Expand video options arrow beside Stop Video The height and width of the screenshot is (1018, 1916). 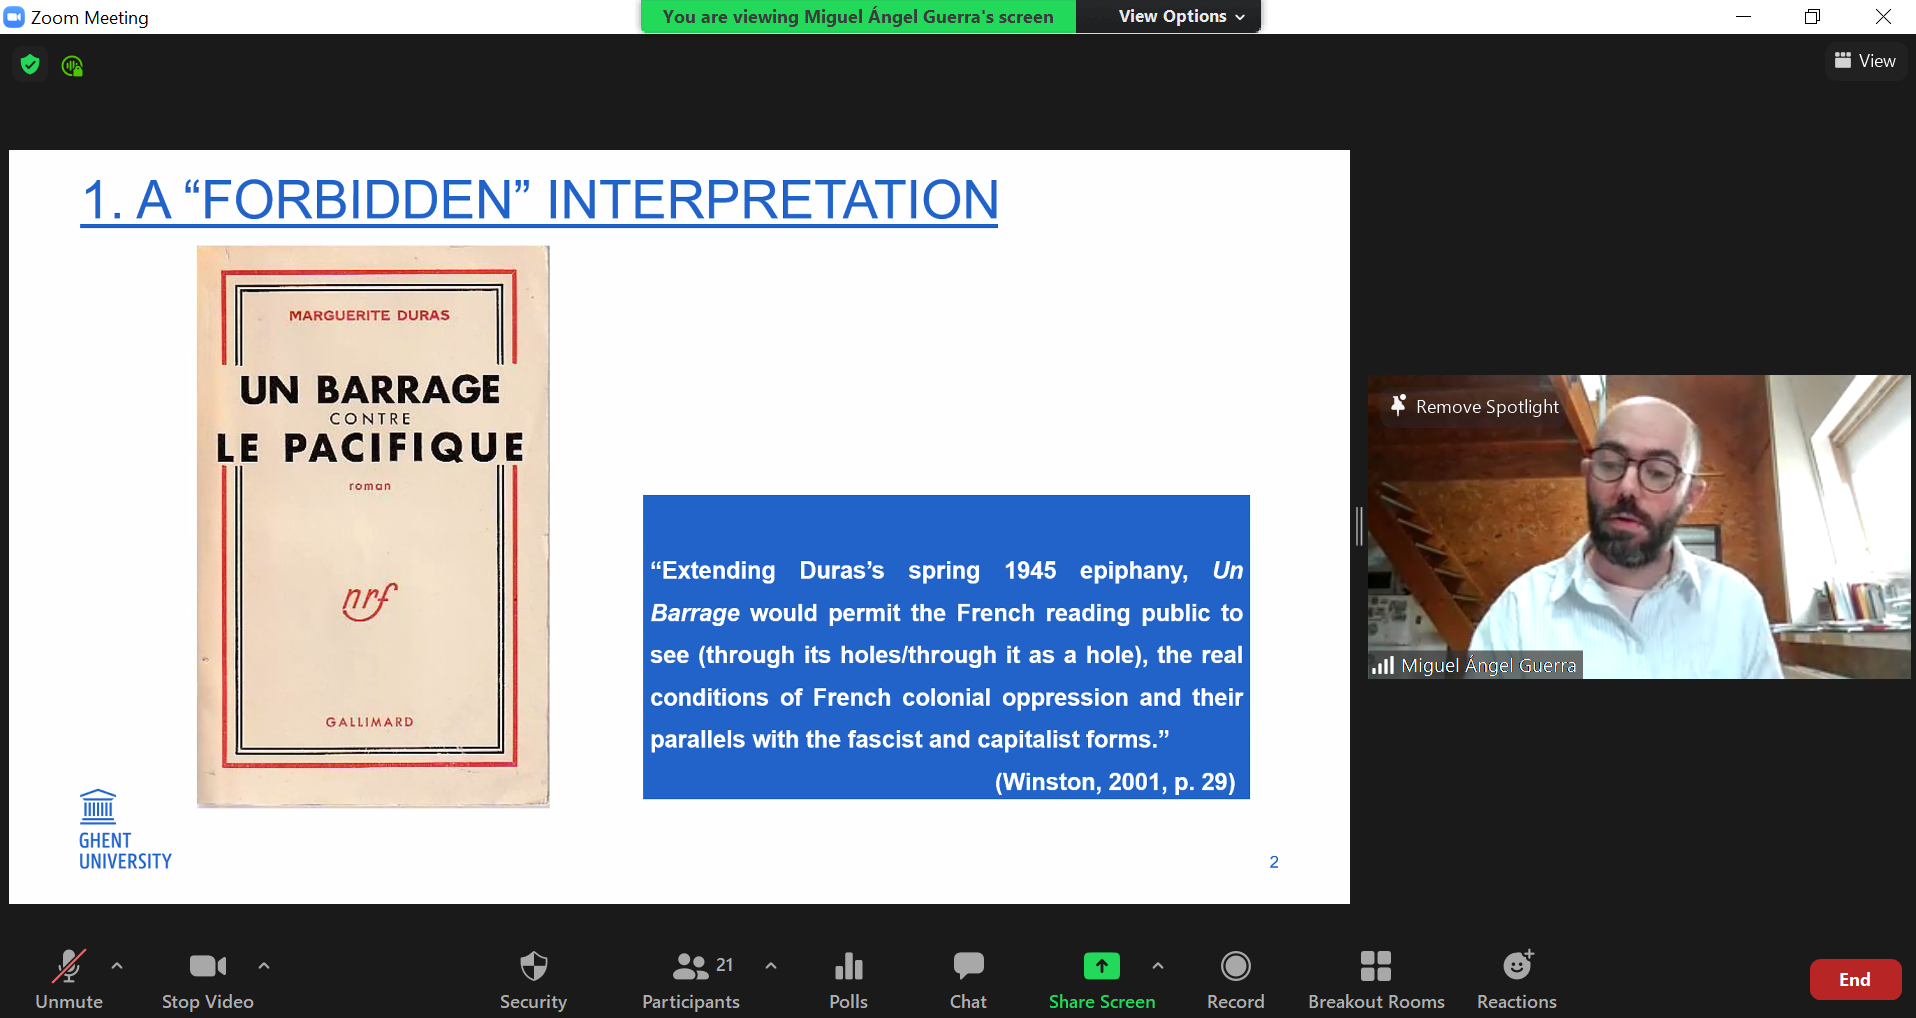pos(264,966)
